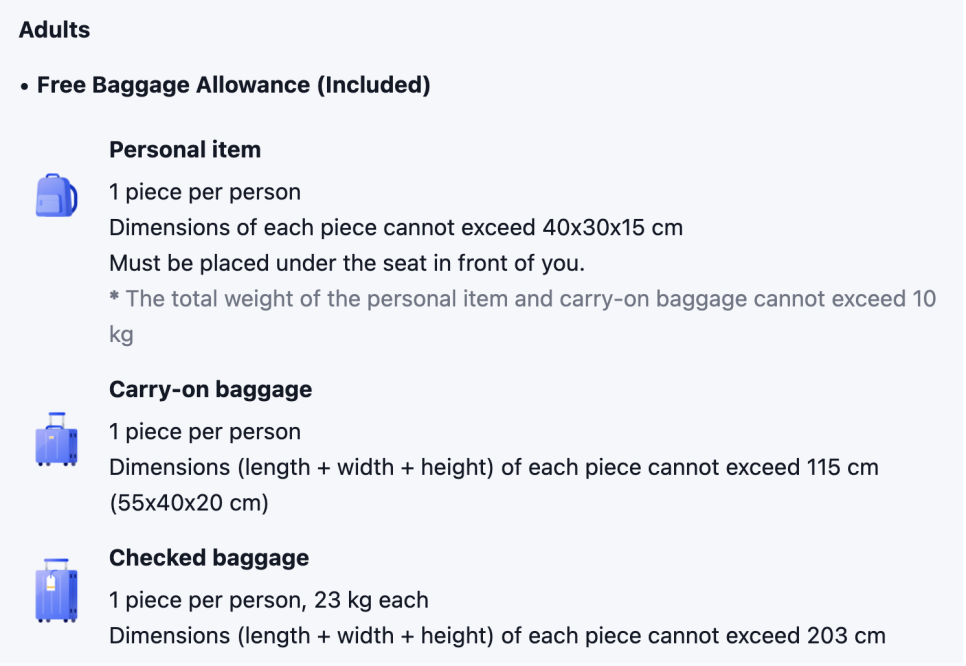Click the asterisk before the weight note
This screenshot has height=666, width=966.
click(x=114, y=296)
